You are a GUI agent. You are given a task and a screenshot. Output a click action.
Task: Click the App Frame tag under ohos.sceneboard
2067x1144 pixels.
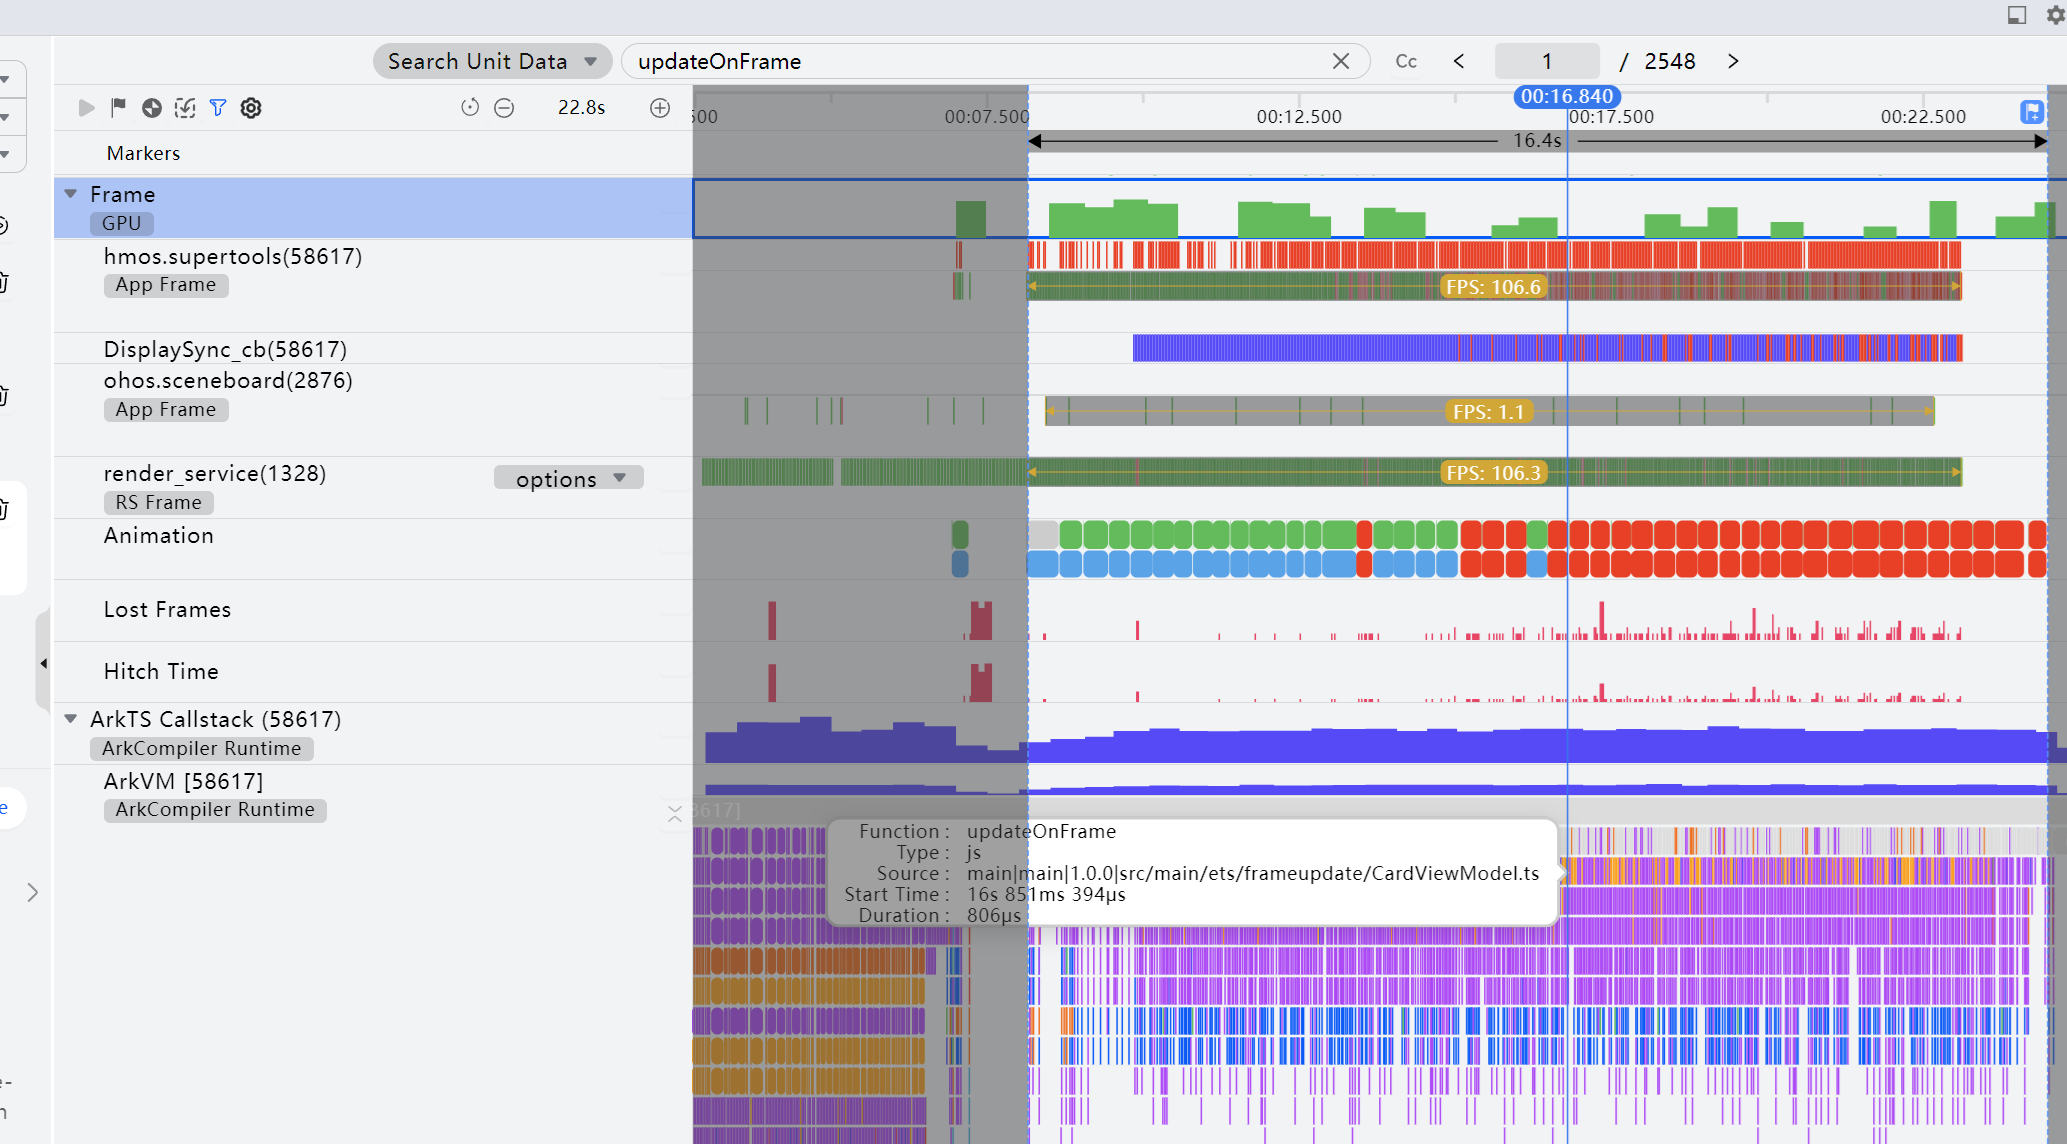point(166,410)
